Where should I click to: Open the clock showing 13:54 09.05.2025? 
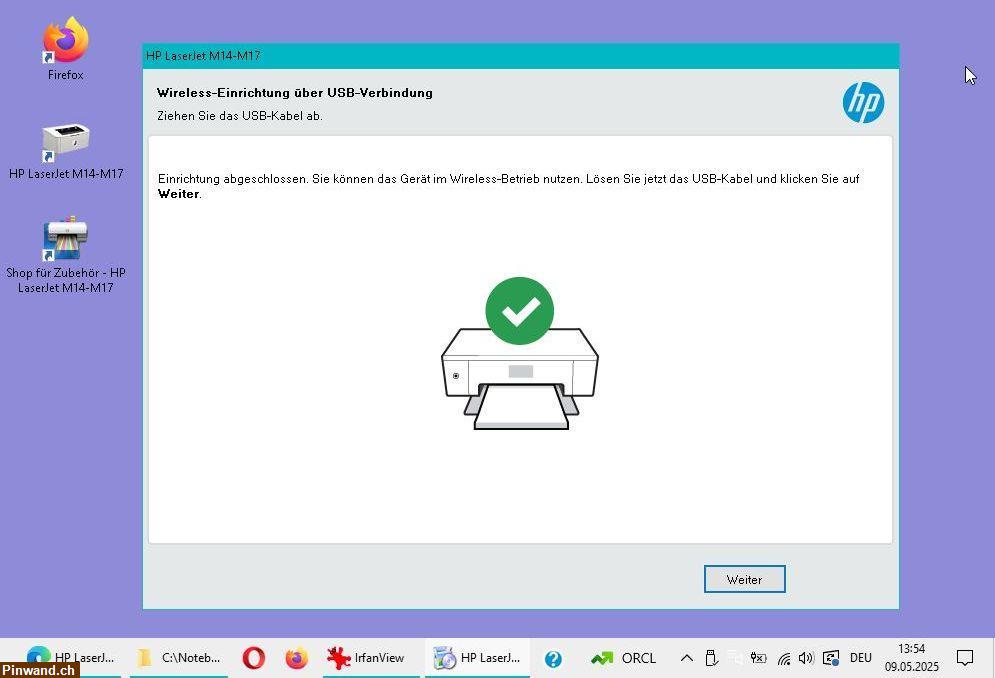pos(912,658)
